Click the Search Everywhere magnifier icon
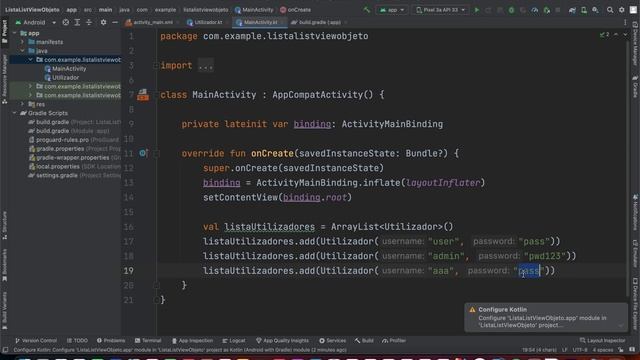 (x=610, y=10)
